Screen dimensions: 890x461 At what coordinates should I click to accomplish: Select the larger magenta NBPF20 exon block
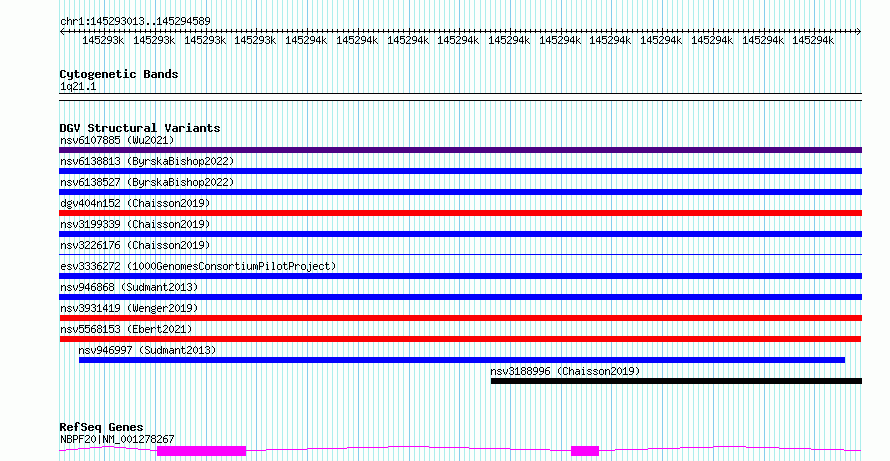(201, 451)
